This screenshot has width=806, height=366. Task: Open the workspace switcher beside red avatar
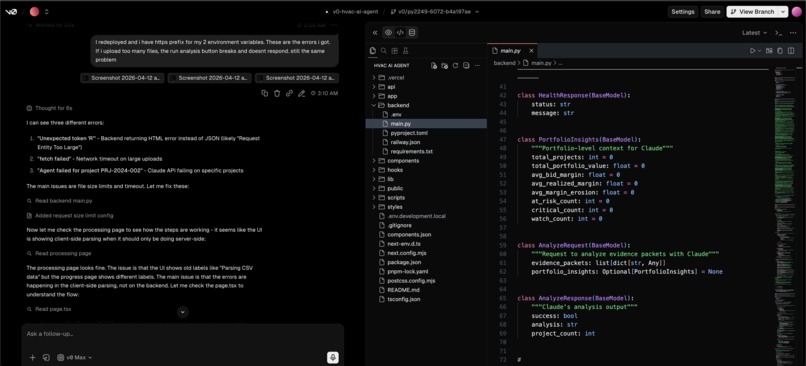coord(47,11)
